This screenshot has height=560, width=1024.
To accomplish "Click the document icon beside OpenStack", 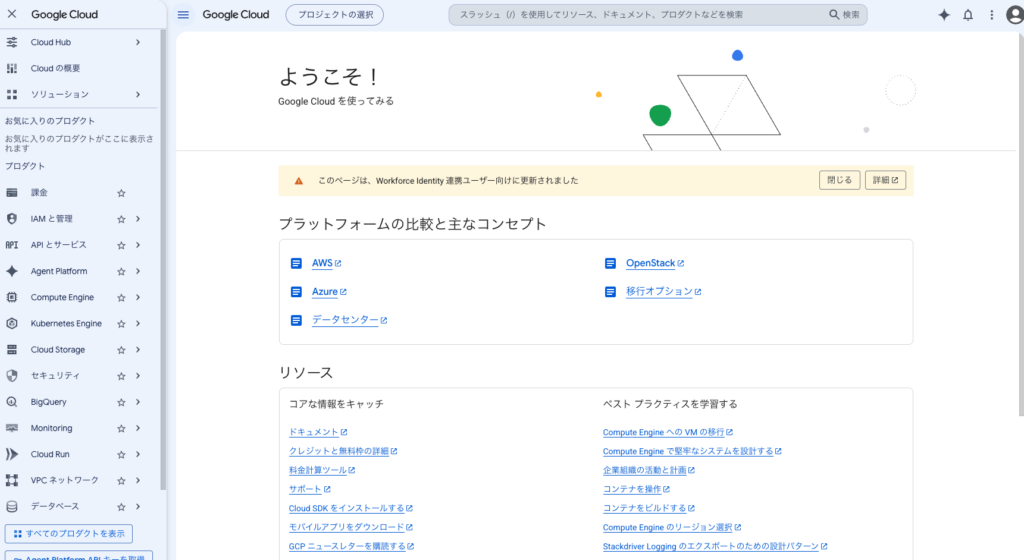I will point(611,263).
